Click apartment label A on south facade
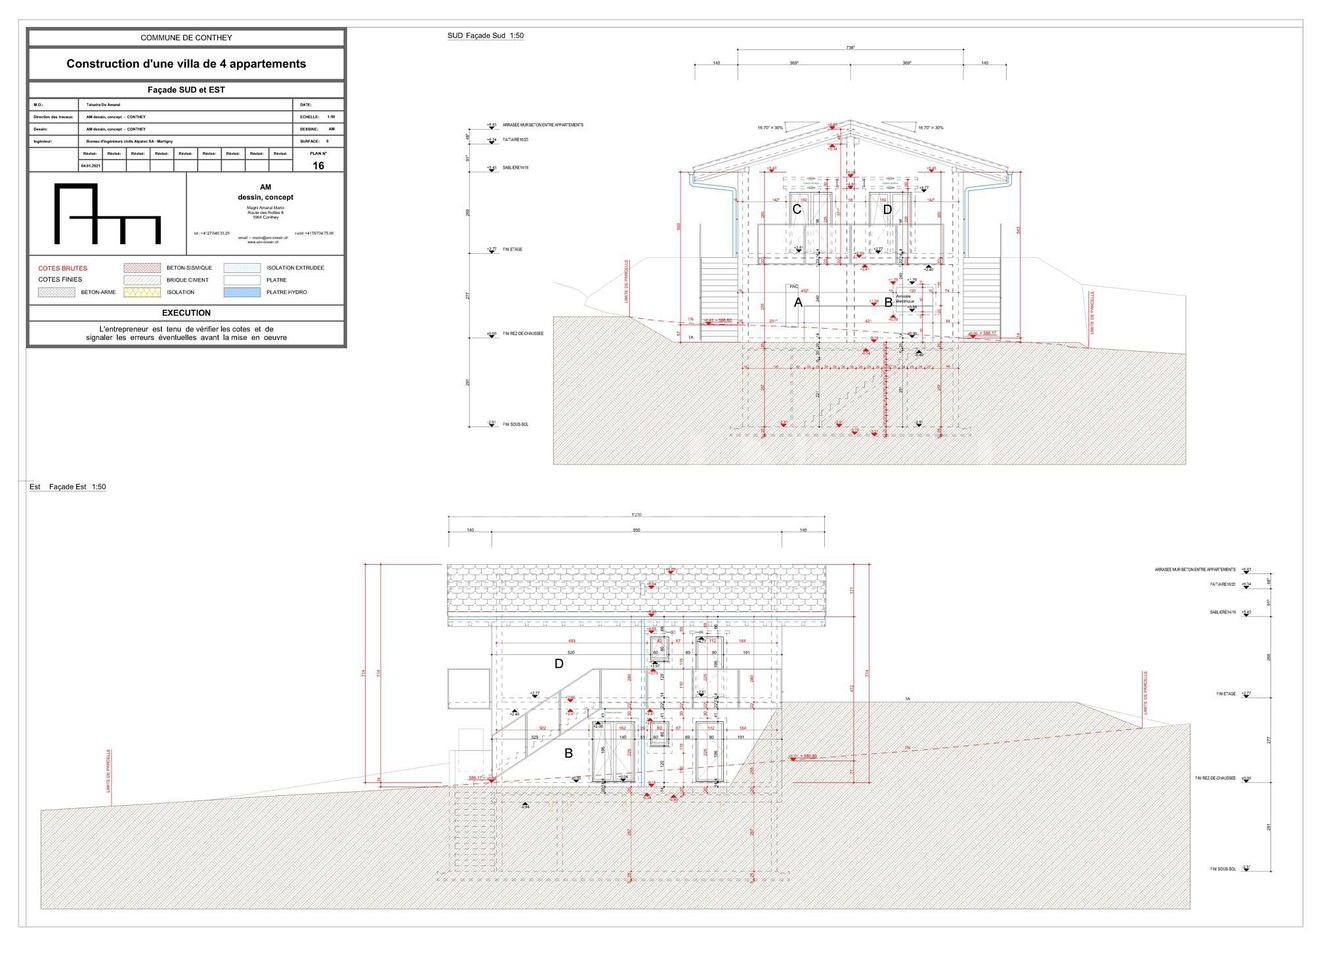The height and width of the screenshot is (954, 1344). [798, 302]
